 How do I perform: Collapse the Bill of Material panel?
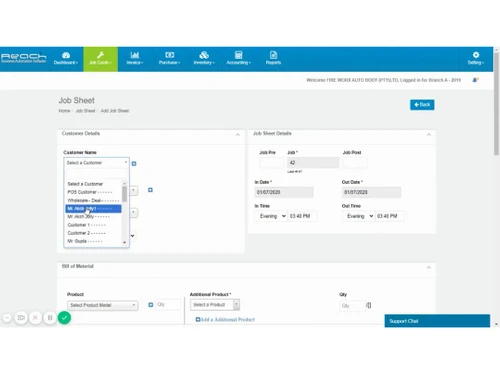(429, 268)
